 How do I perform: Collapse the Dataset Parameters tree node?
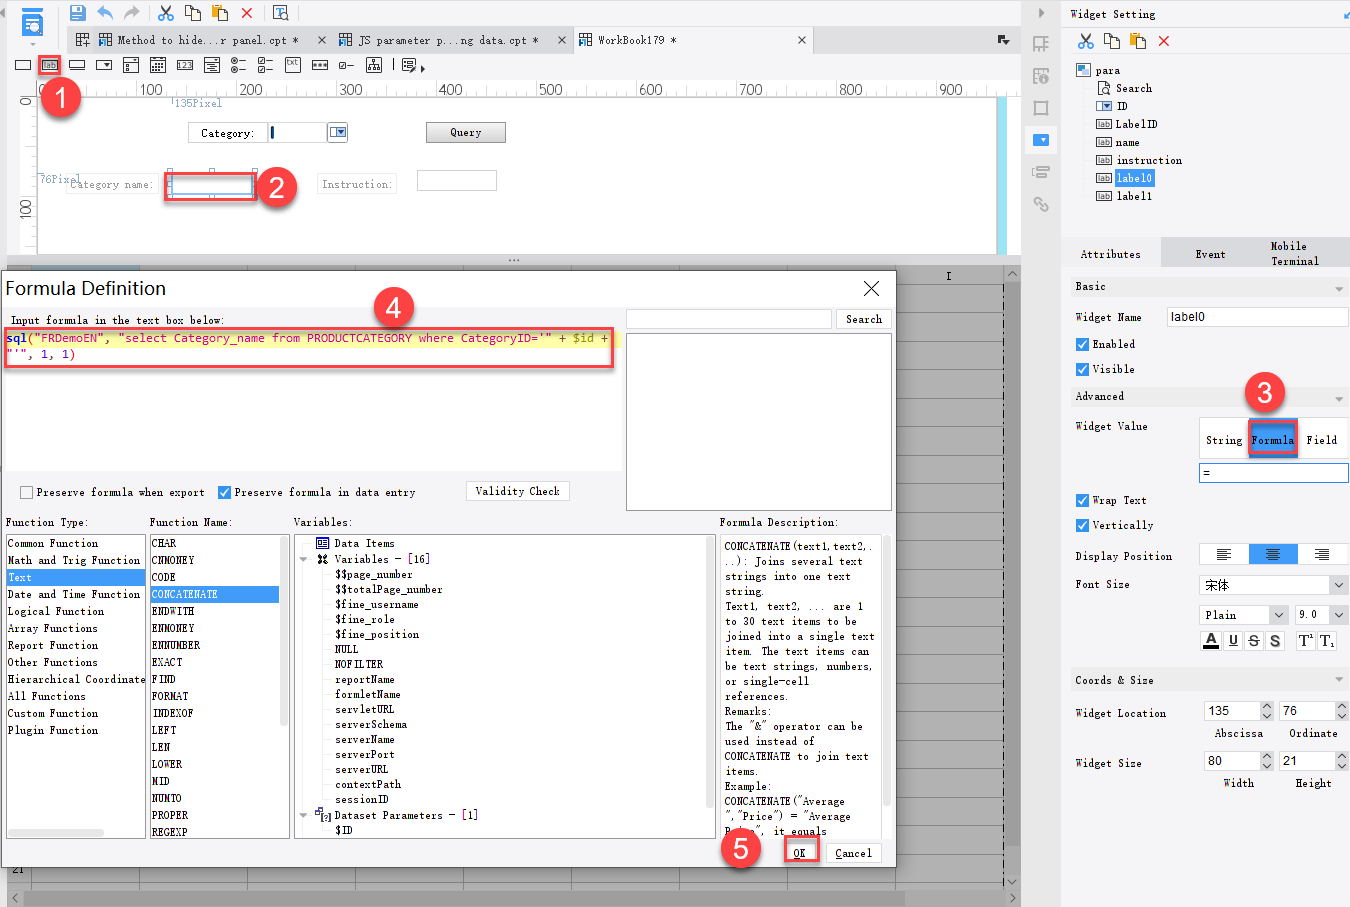click(304, 815)
